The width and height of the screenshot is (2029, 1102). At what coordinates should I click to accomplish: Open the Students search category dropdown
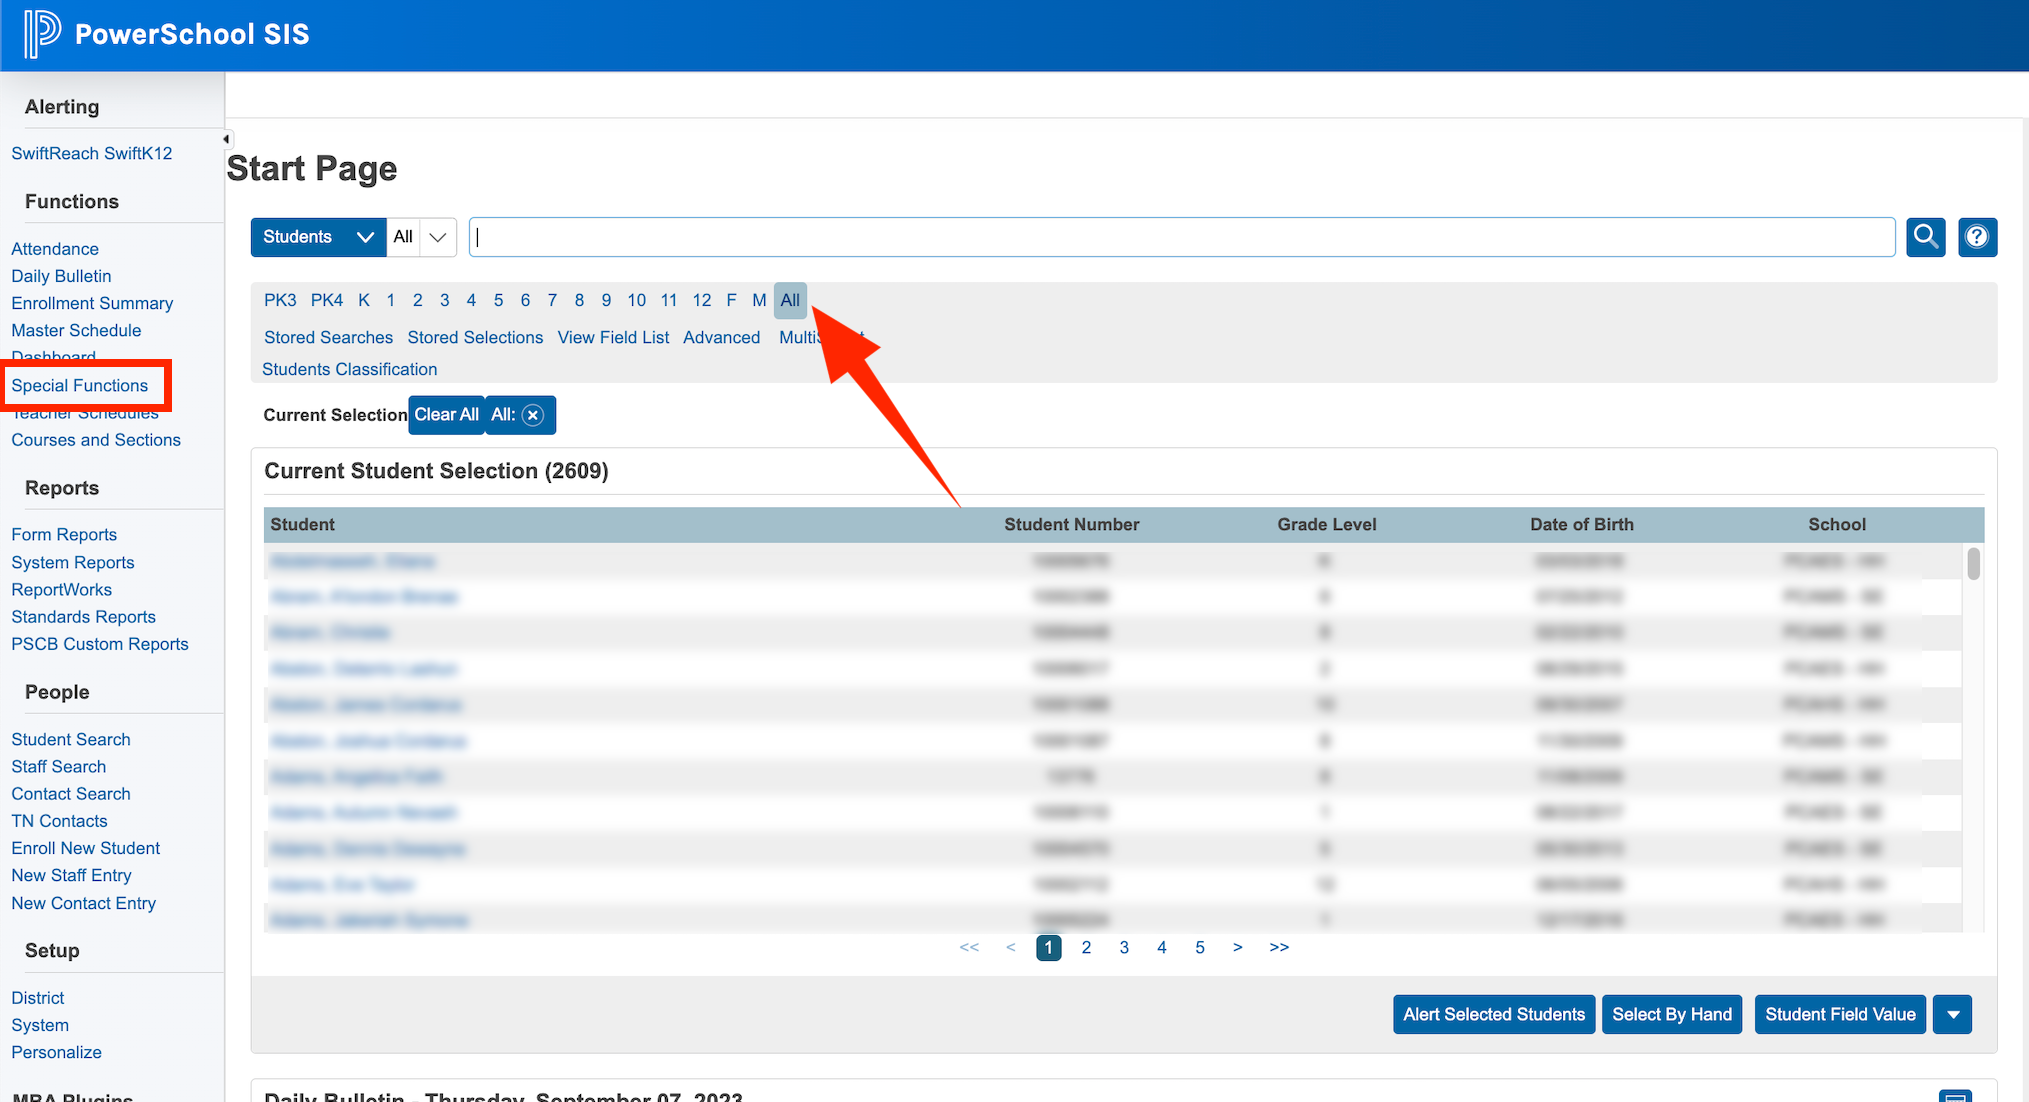318,237
